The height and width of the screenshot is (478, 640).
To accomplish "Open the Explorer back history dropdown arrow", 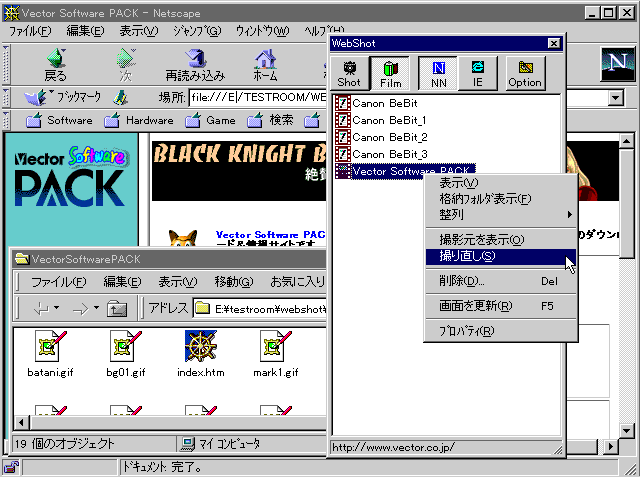I will pyautogui.click(x=57, y=308).
